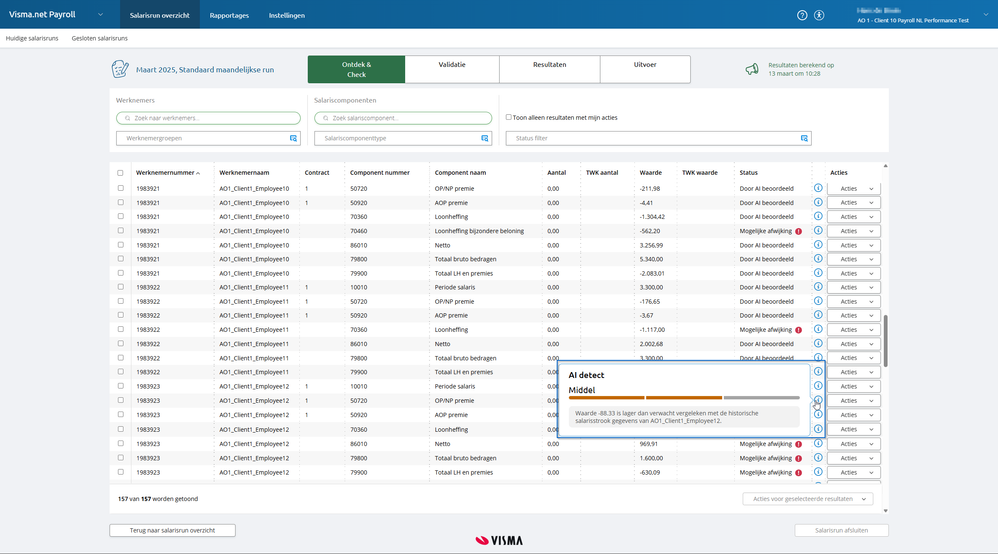Select checkbox for Employee10 Netto row
Viewport: 998px width, 554px height.
click(120, 245)
